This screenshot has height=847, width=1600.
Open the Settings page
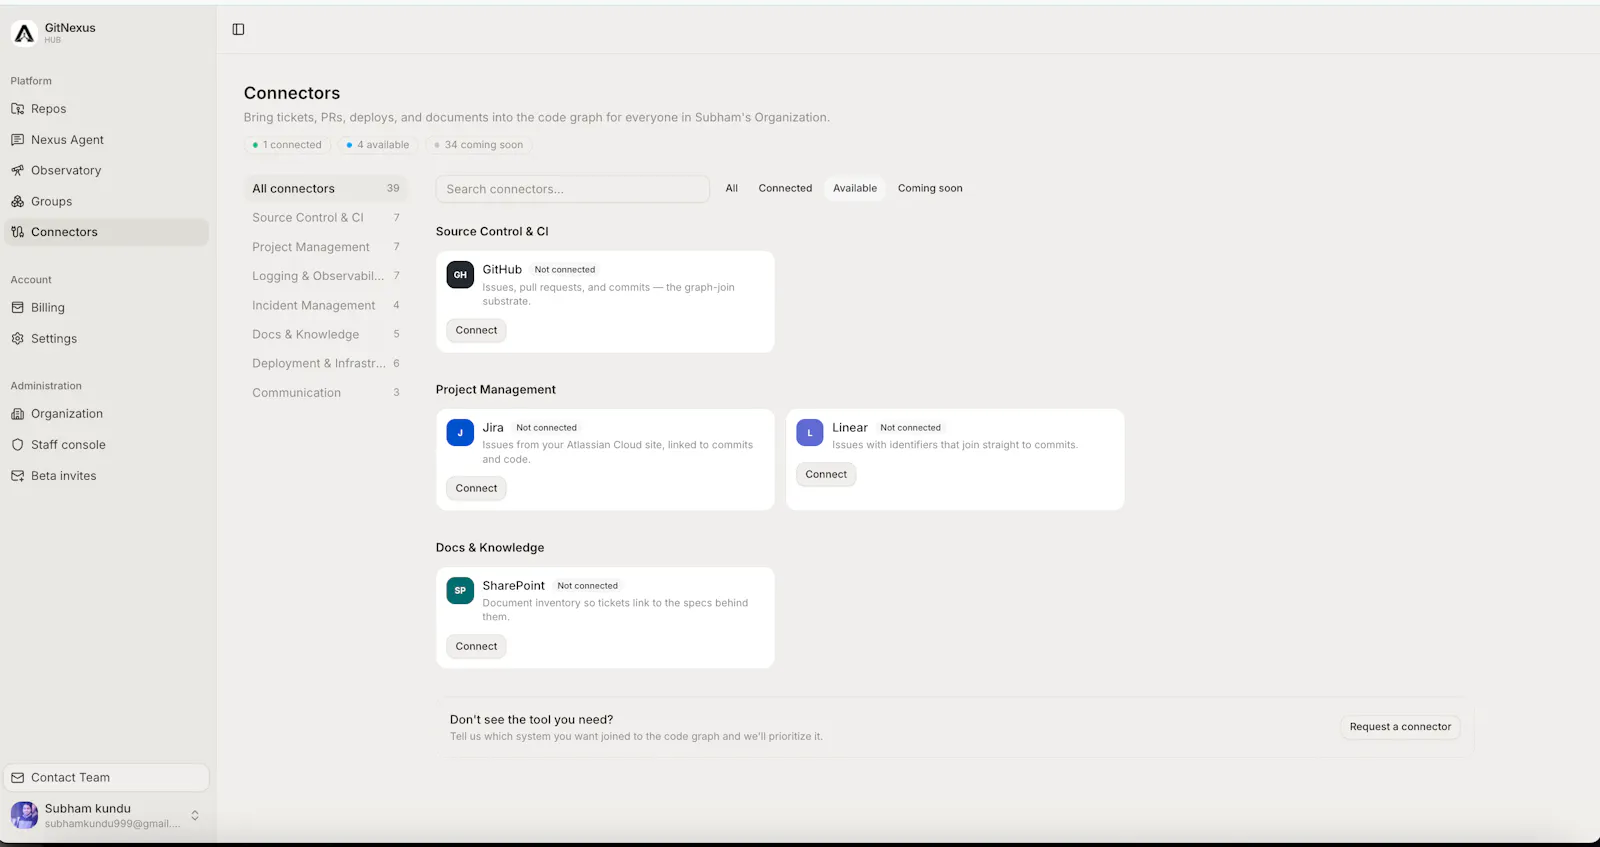106,339
